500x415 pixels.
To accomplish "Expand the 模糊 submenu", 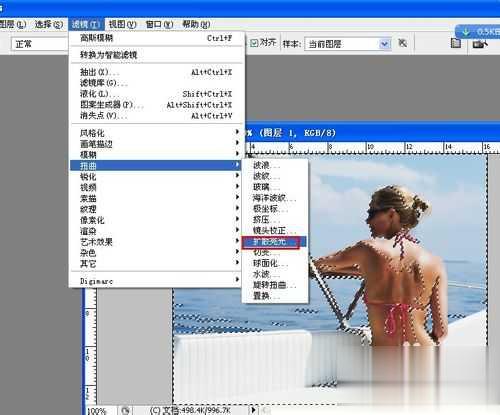I will [155, 154].
